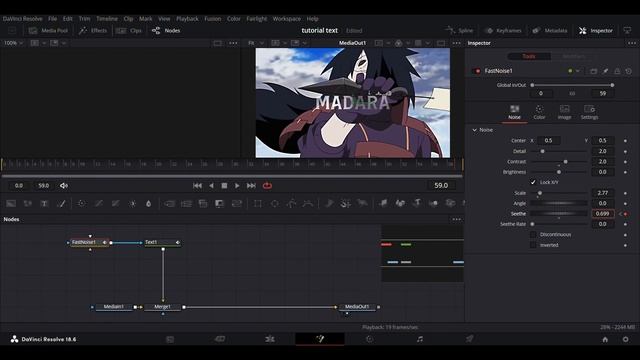The width and height of the screenshot is (640, 360).
Task: Hide the Inspector panel
Action: pos(596,31)
